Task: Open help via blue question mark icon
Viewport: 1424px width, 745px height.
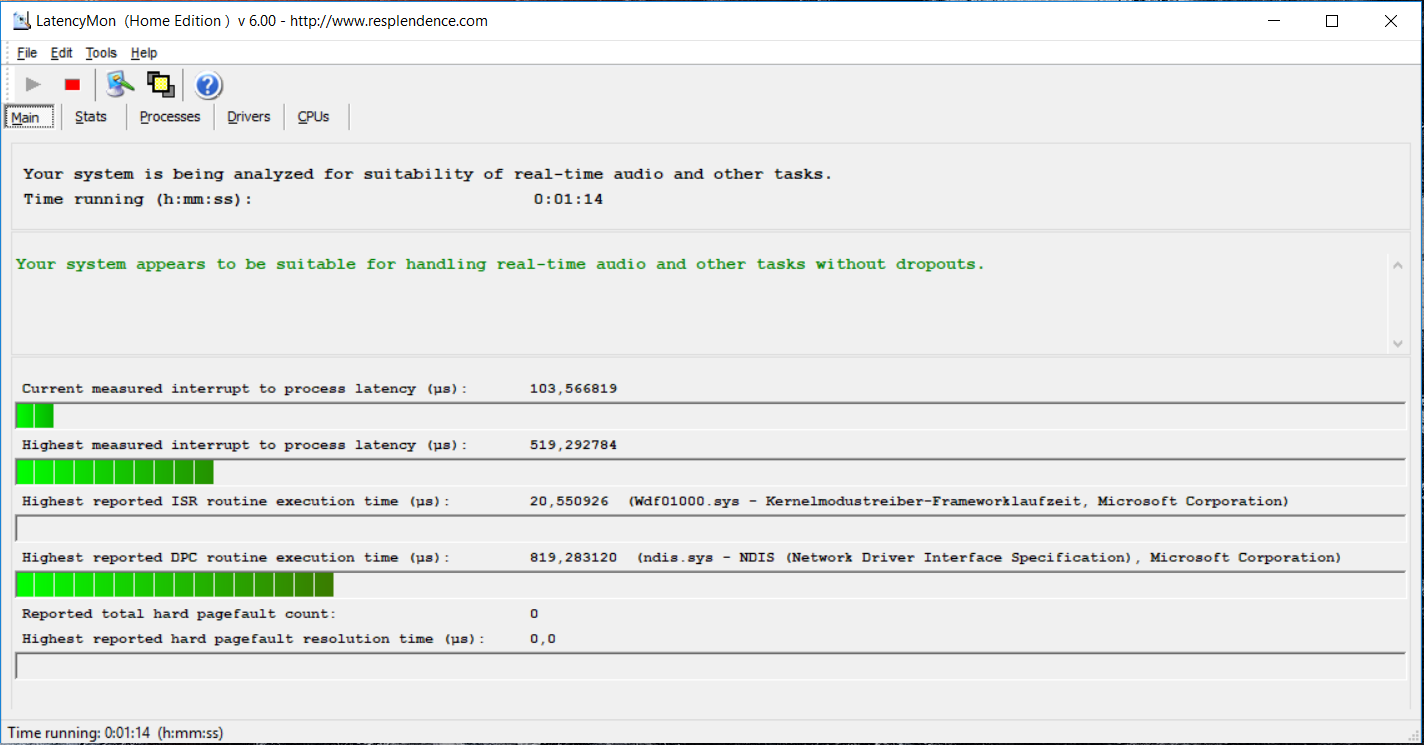Action: (x=208, y=85)
